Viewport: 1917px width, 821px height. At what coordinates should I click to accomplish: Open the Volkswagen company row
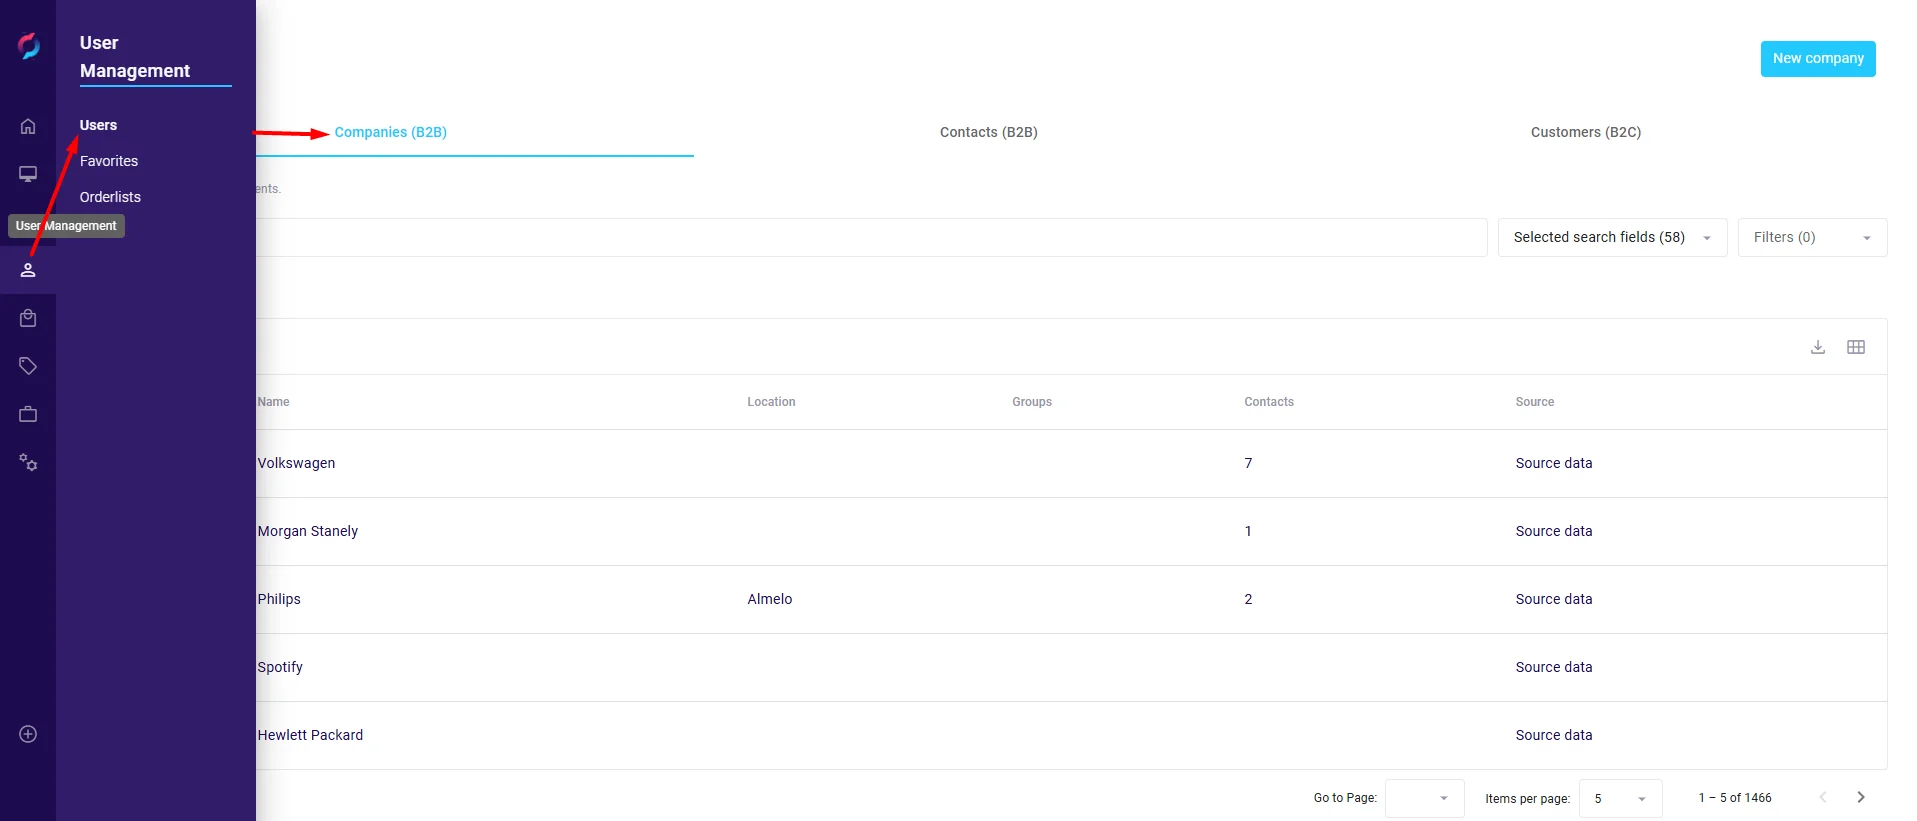coord(1071,463)
